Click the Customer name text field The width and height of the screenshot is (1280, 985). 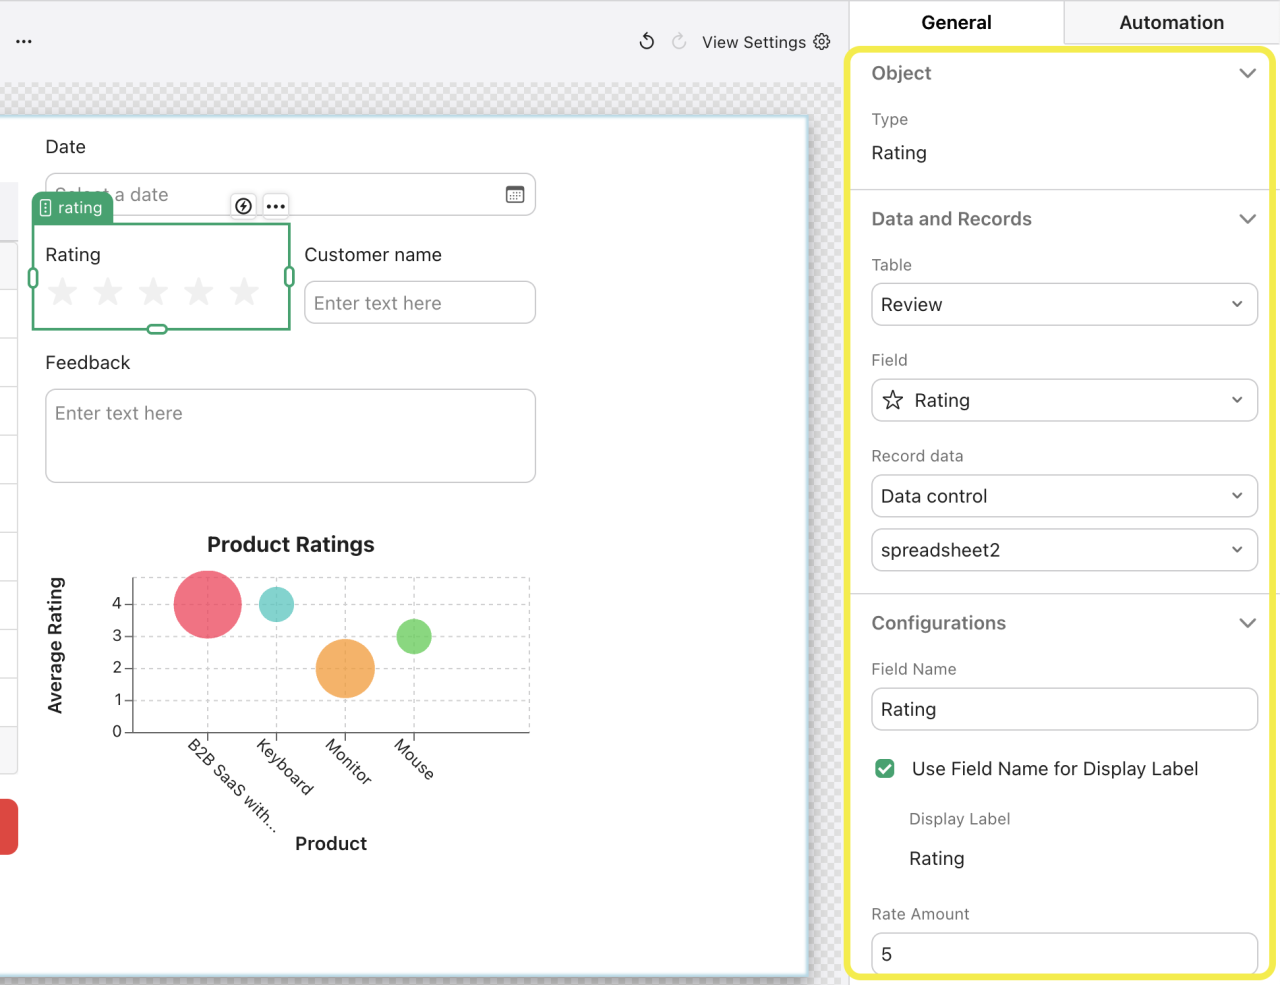click(x=420, y=303)
